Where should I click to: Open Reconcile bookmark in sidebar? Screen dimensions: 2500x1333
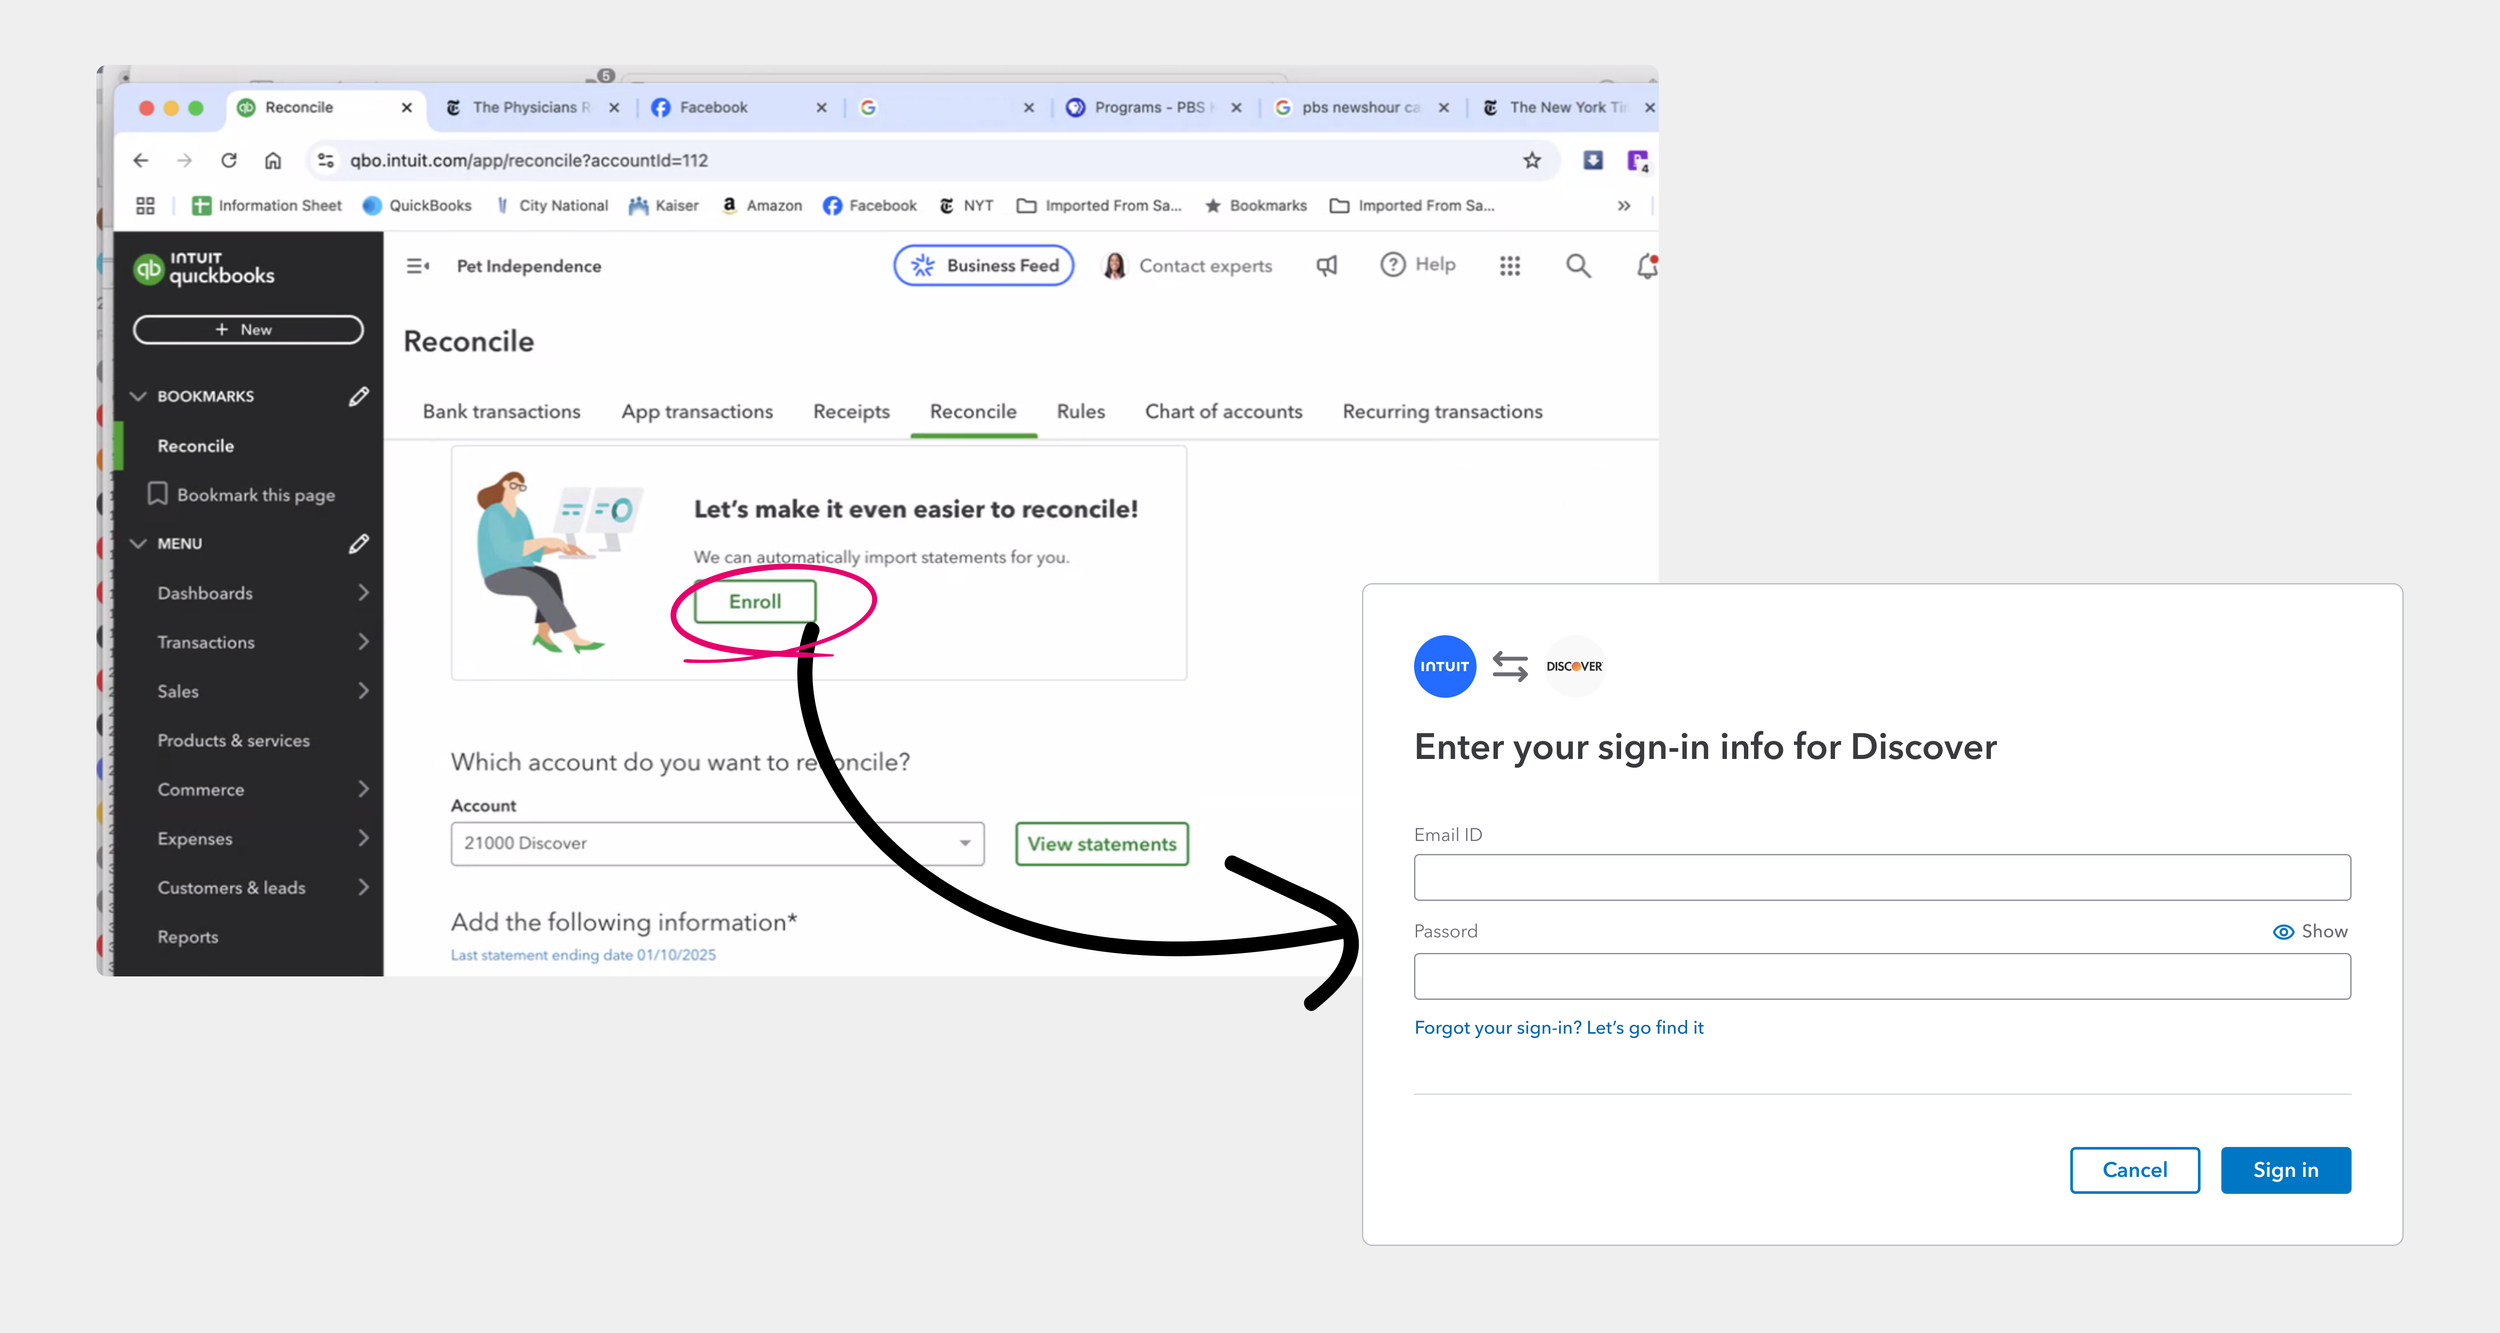195,446
